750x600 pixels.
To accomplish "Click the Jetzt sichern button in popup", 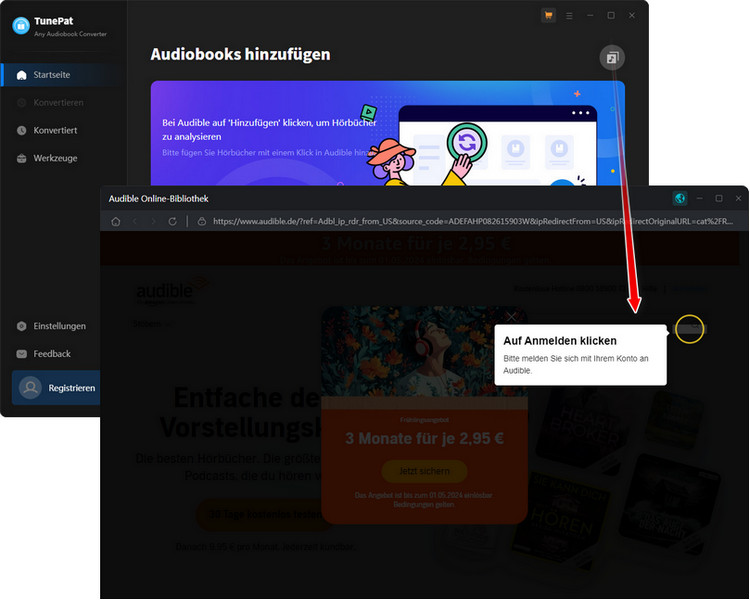I will tap(424, 471).
